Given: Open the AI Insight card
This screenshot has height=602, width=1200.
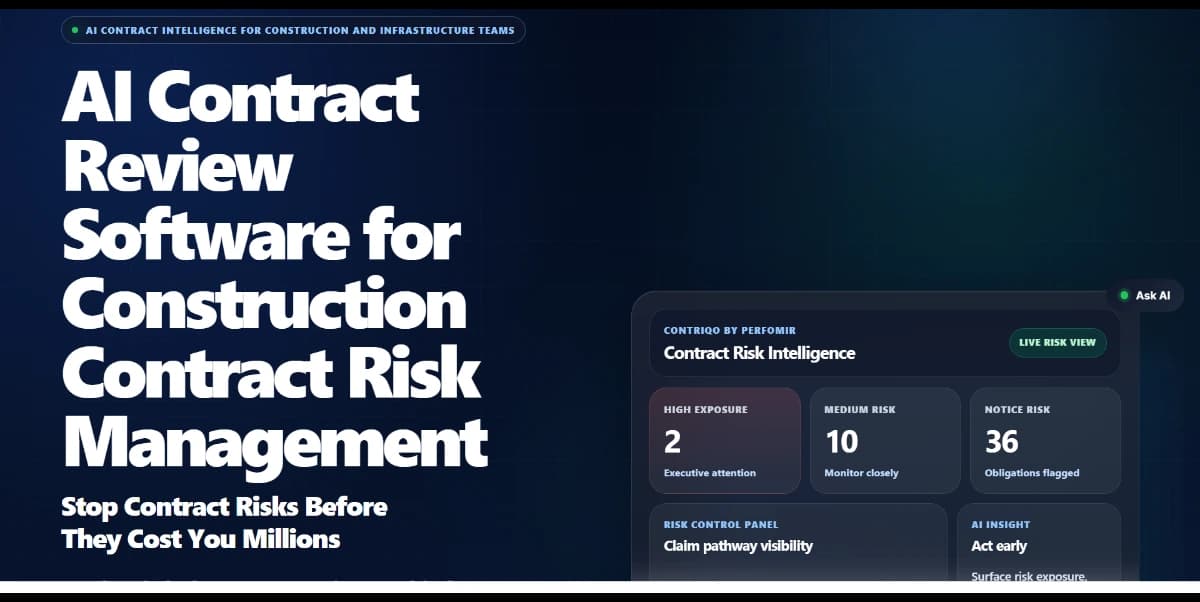Looking at the screenshot, I should pos(1039,541).
